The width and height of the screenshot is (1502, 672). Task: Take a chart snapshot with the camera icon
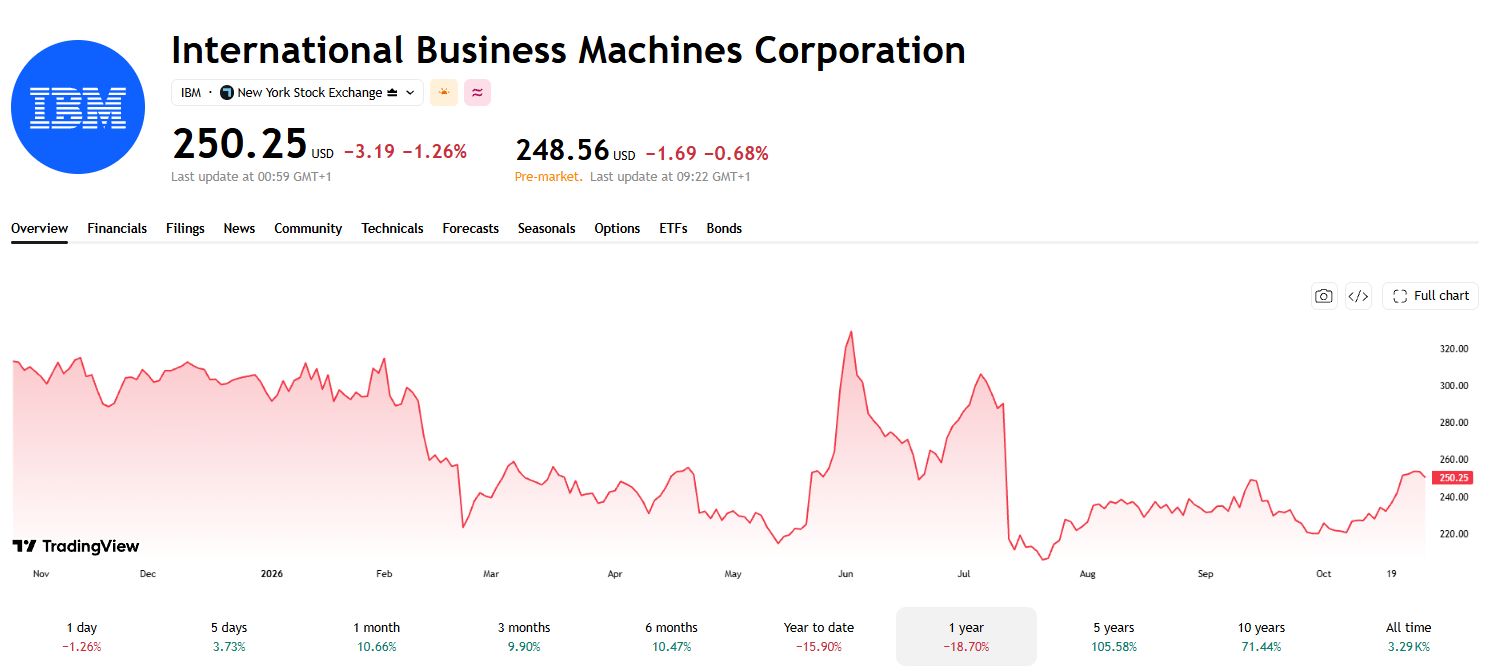[1324, 296]
